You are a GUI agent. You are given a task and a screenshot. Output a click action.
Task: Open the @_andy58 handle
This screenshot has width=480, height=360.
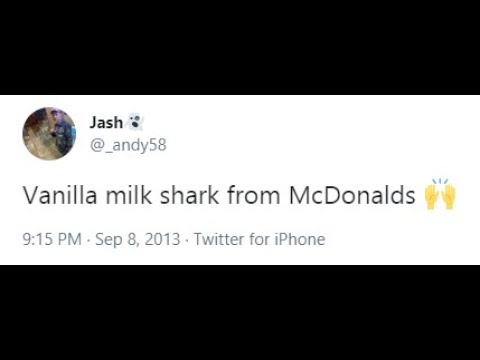pos(128,145)
